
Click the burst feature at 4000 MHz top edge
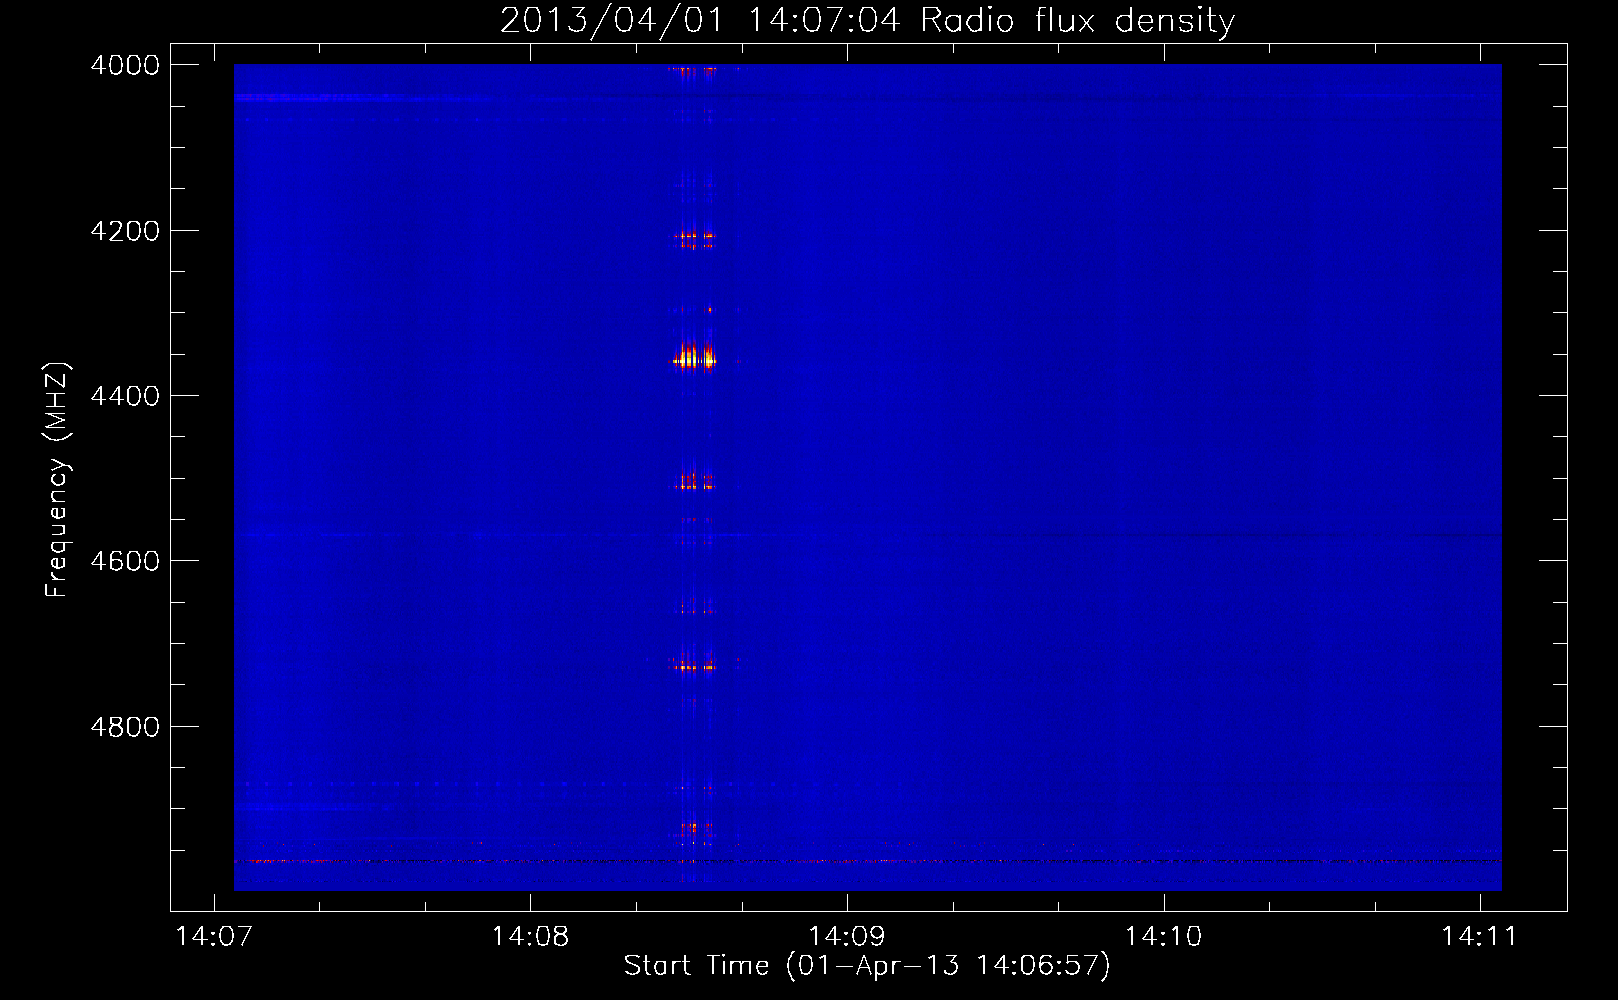coord(695,70)
